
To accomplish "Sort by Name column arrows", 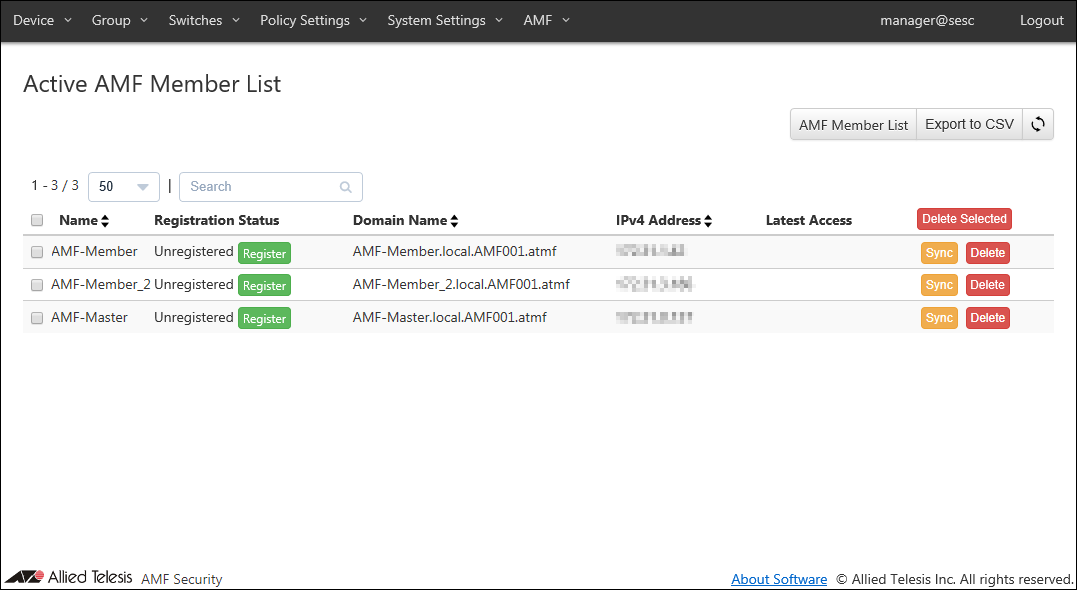I will [x=105, y=221].
